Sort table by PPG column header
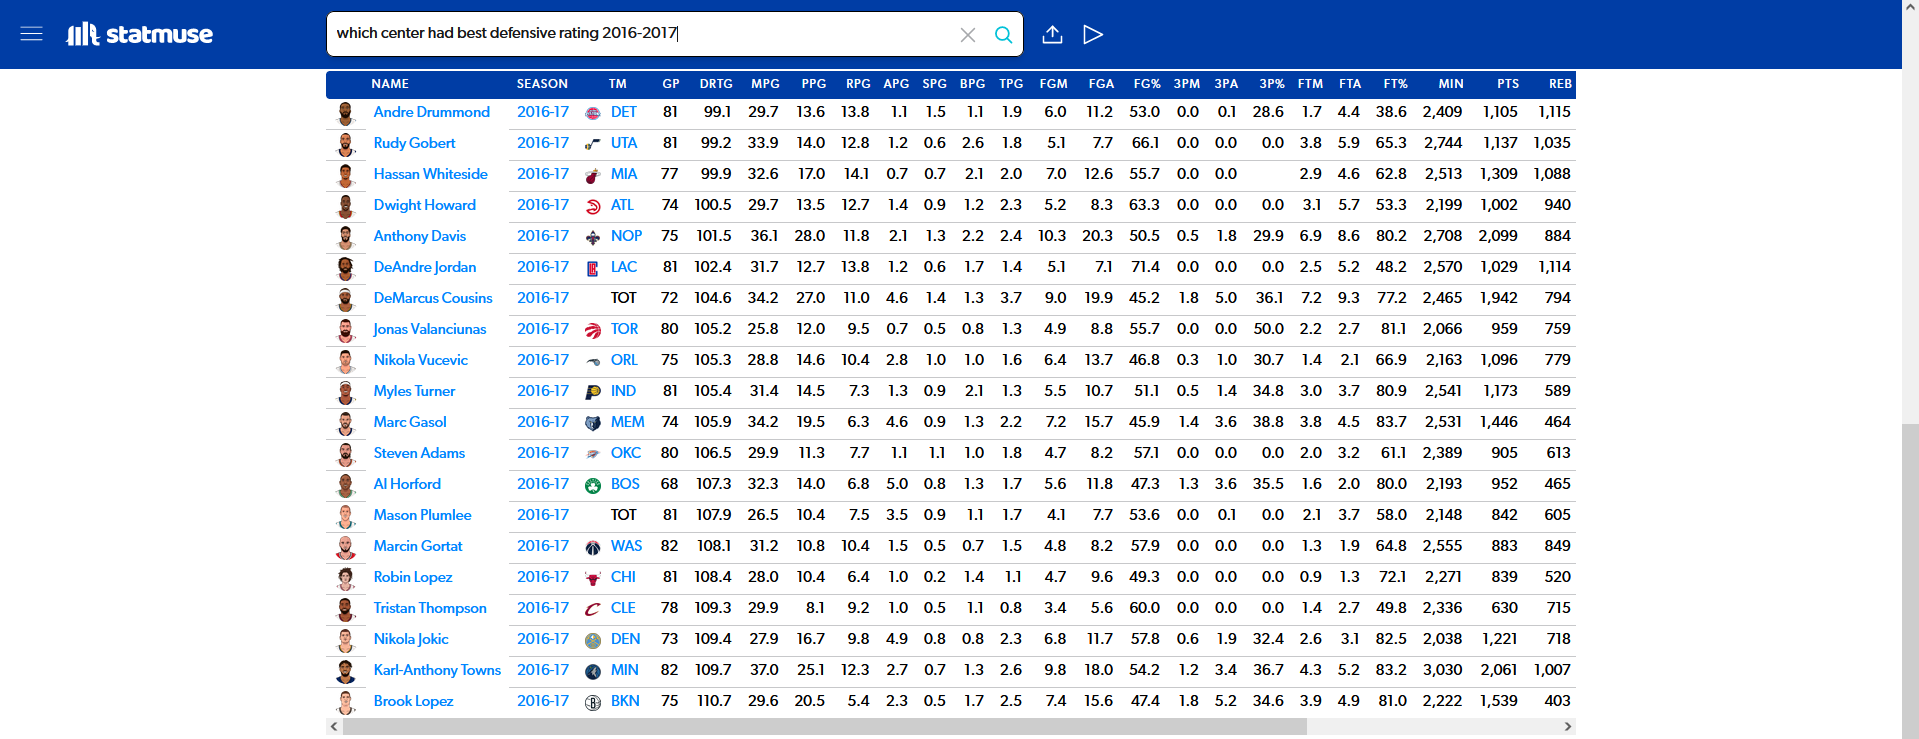The width and height of the screenshot is (1919, 739). point(813,84)
